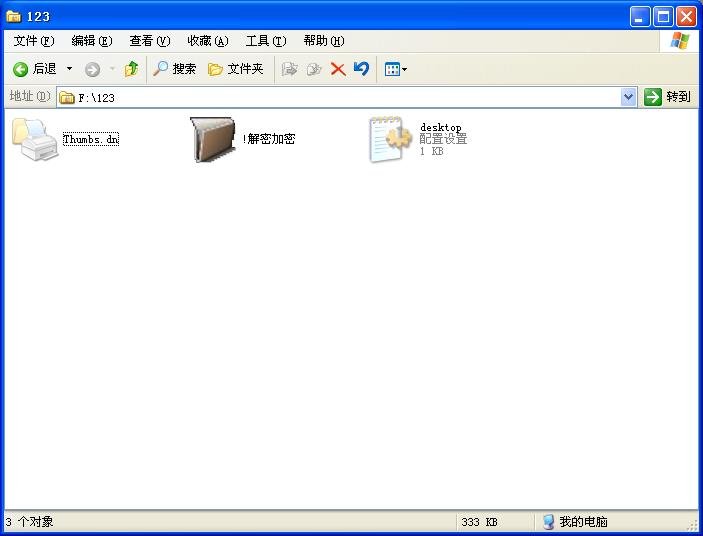
Task: Maximize the 123 window
Action: click(663, 17)
